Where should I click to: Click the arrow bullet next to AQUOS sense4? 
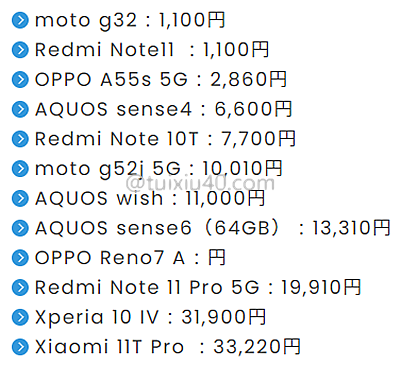tap(20, 109)
